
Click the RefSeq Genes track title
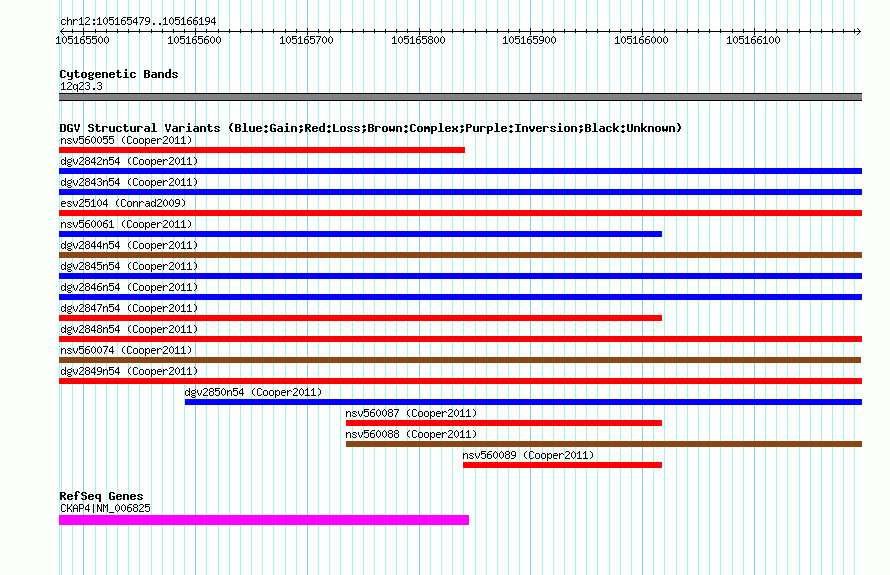pos(101,496)
